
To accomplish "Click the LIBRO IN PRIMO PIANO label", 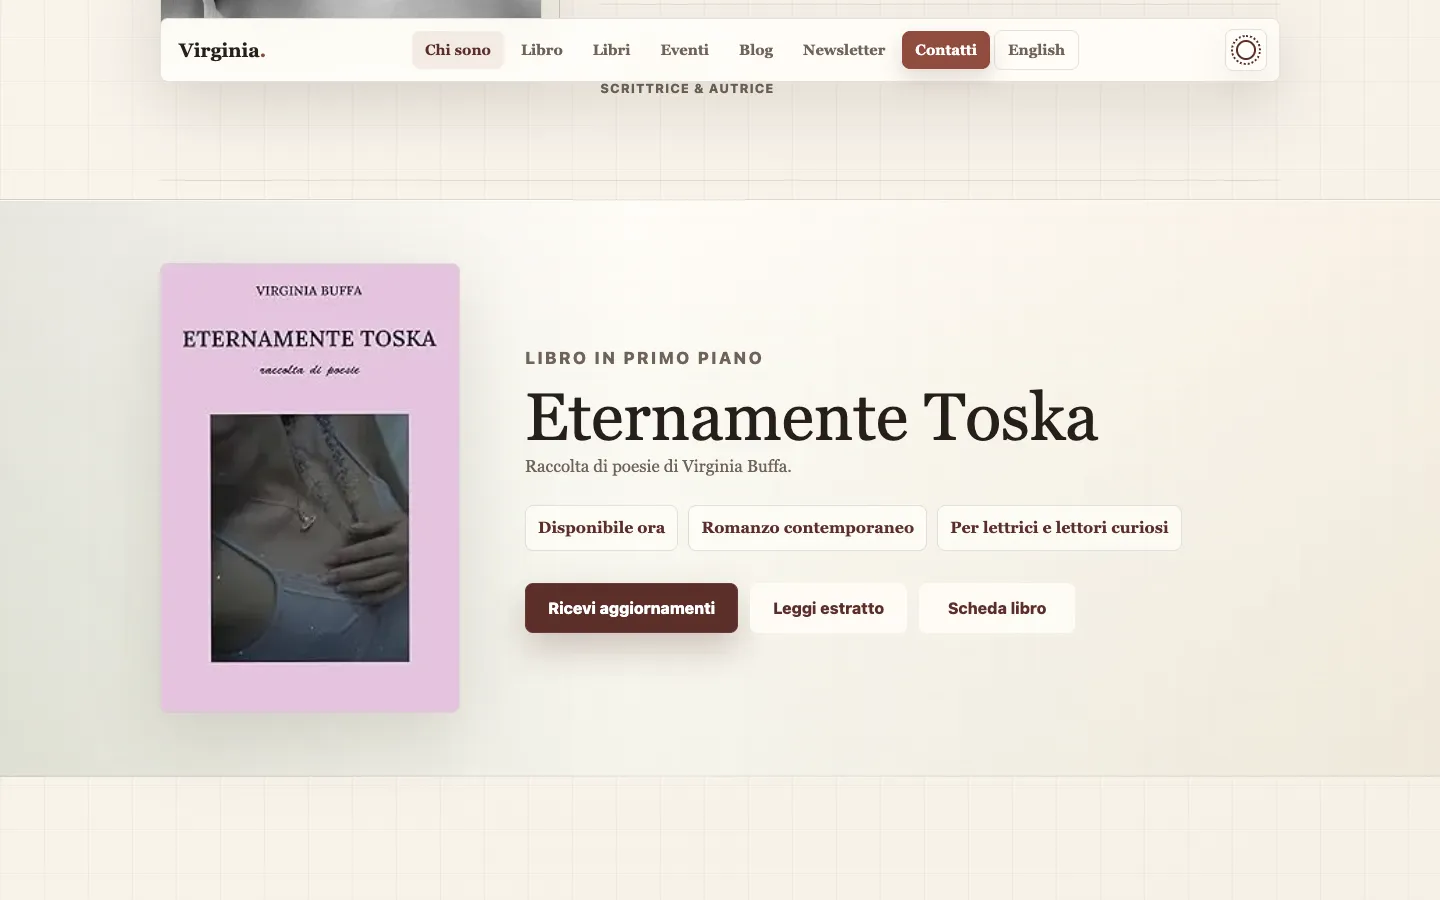I will coord(644,358).
